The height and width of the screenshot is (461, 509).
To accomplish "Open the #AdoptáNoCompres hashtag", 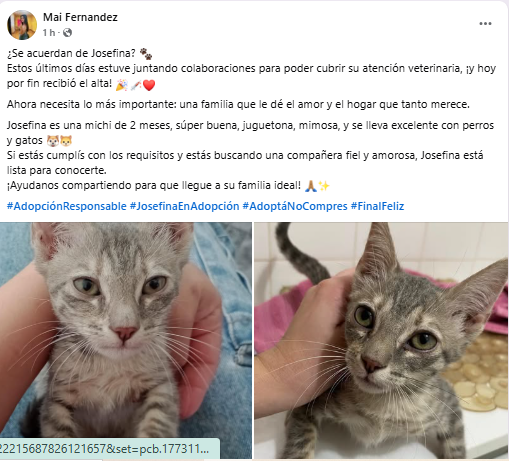I will click(x=295, y=206).
